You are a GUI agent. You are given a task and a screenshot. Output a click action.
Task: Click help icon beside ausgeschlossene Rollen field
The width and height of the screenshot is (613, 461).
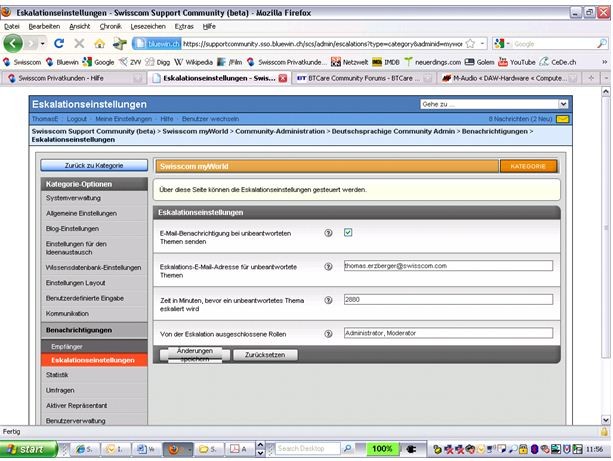[x=328, y=333]
